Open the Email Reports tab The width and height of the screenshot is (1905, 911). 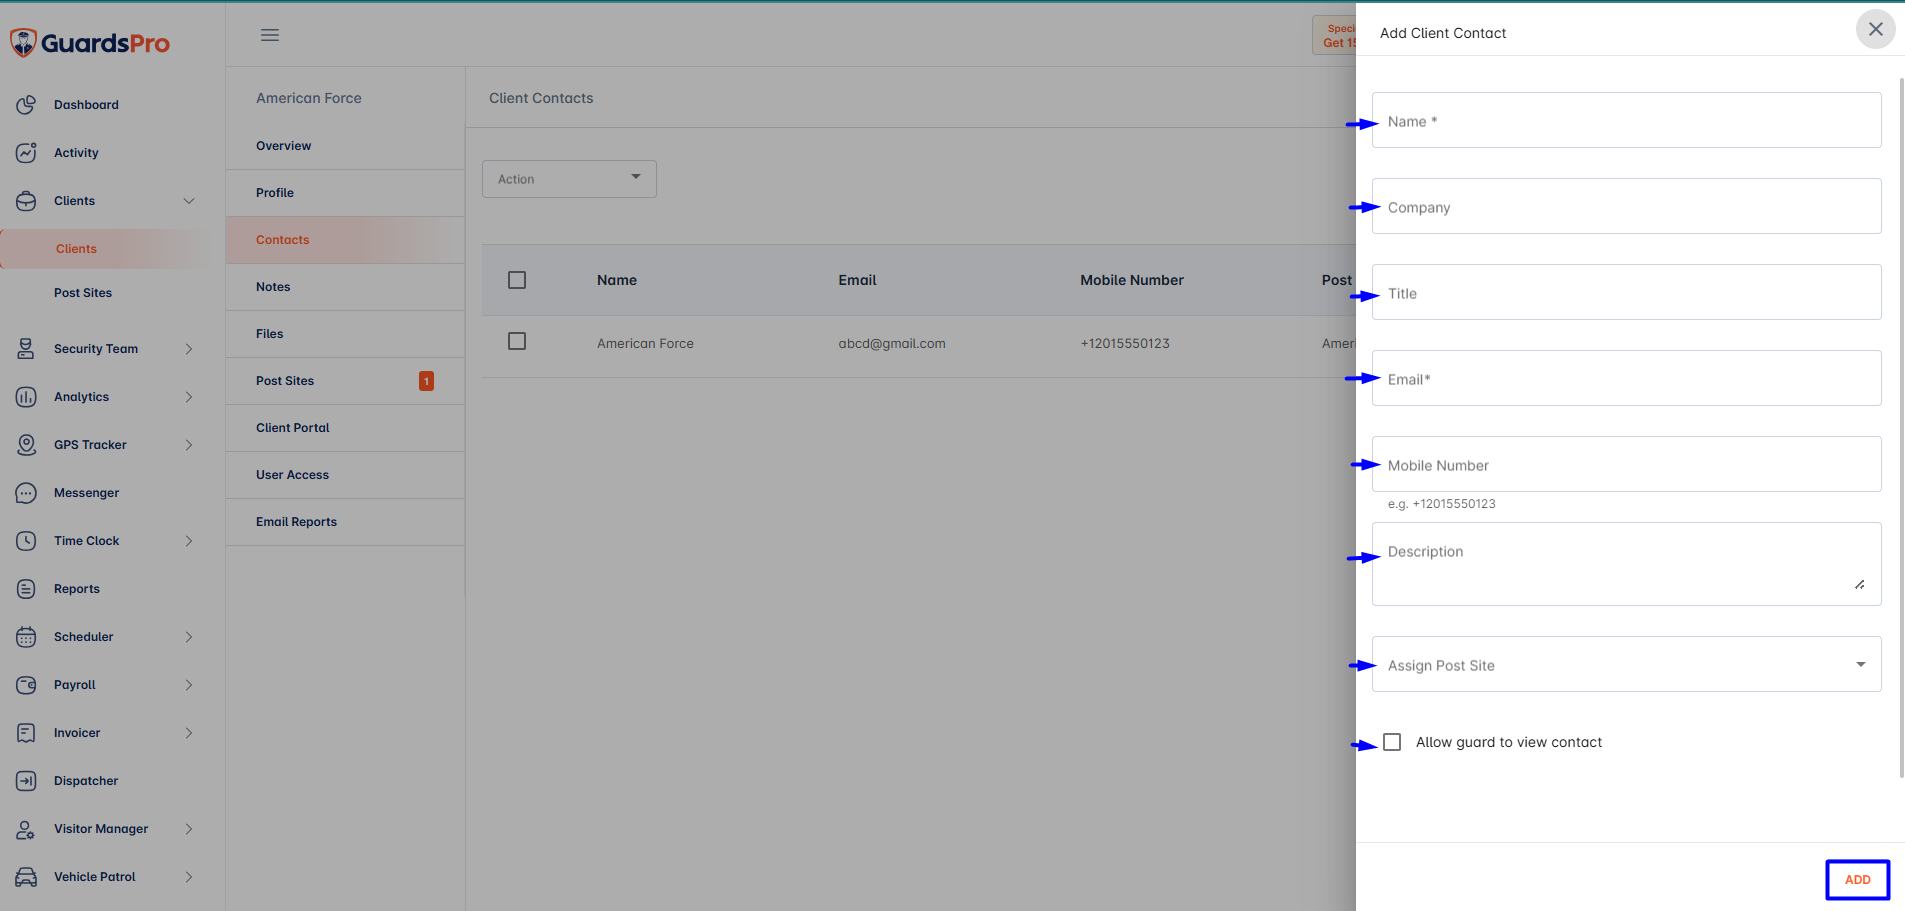(345, 522)
